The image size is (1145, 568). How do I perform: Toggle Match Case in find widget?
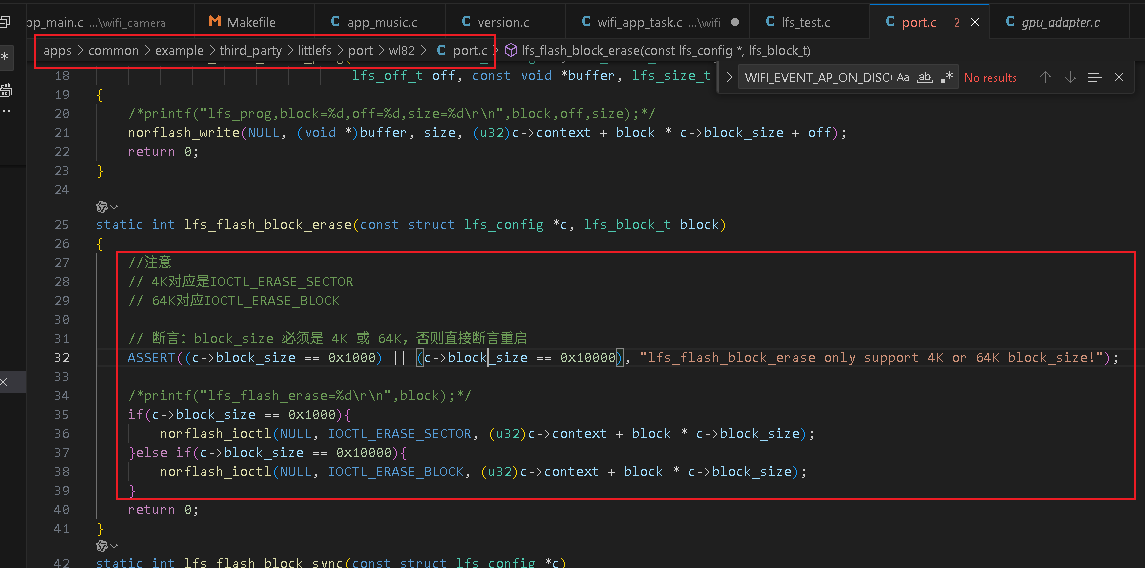(x=903, y=77)
